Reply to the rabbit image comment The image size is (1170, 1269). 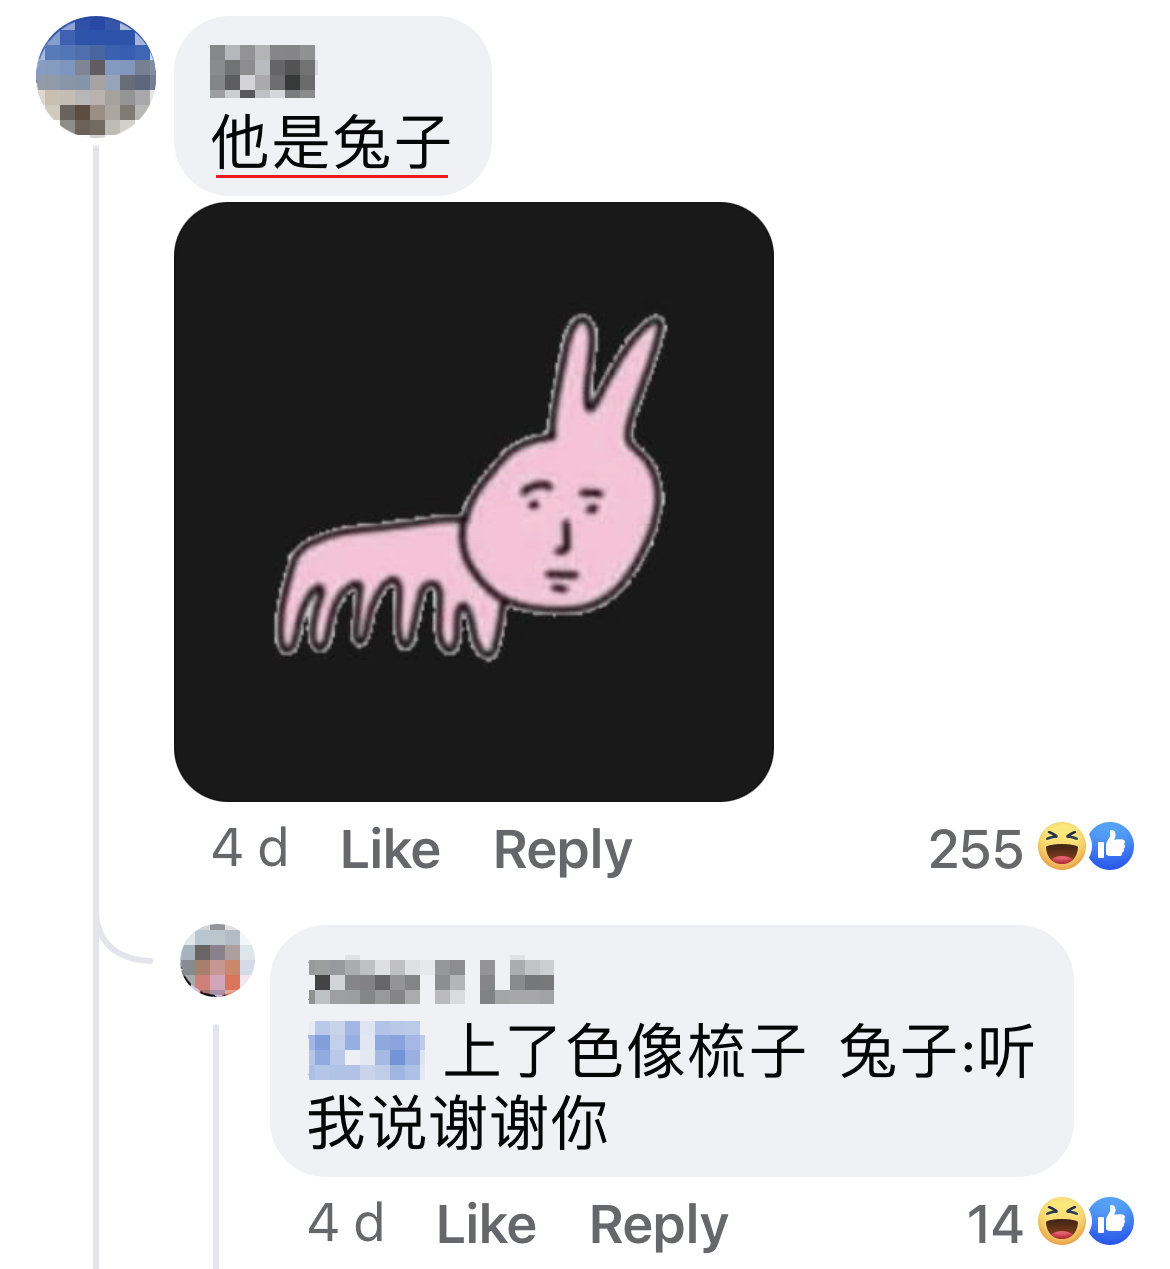tap(563, 852)
